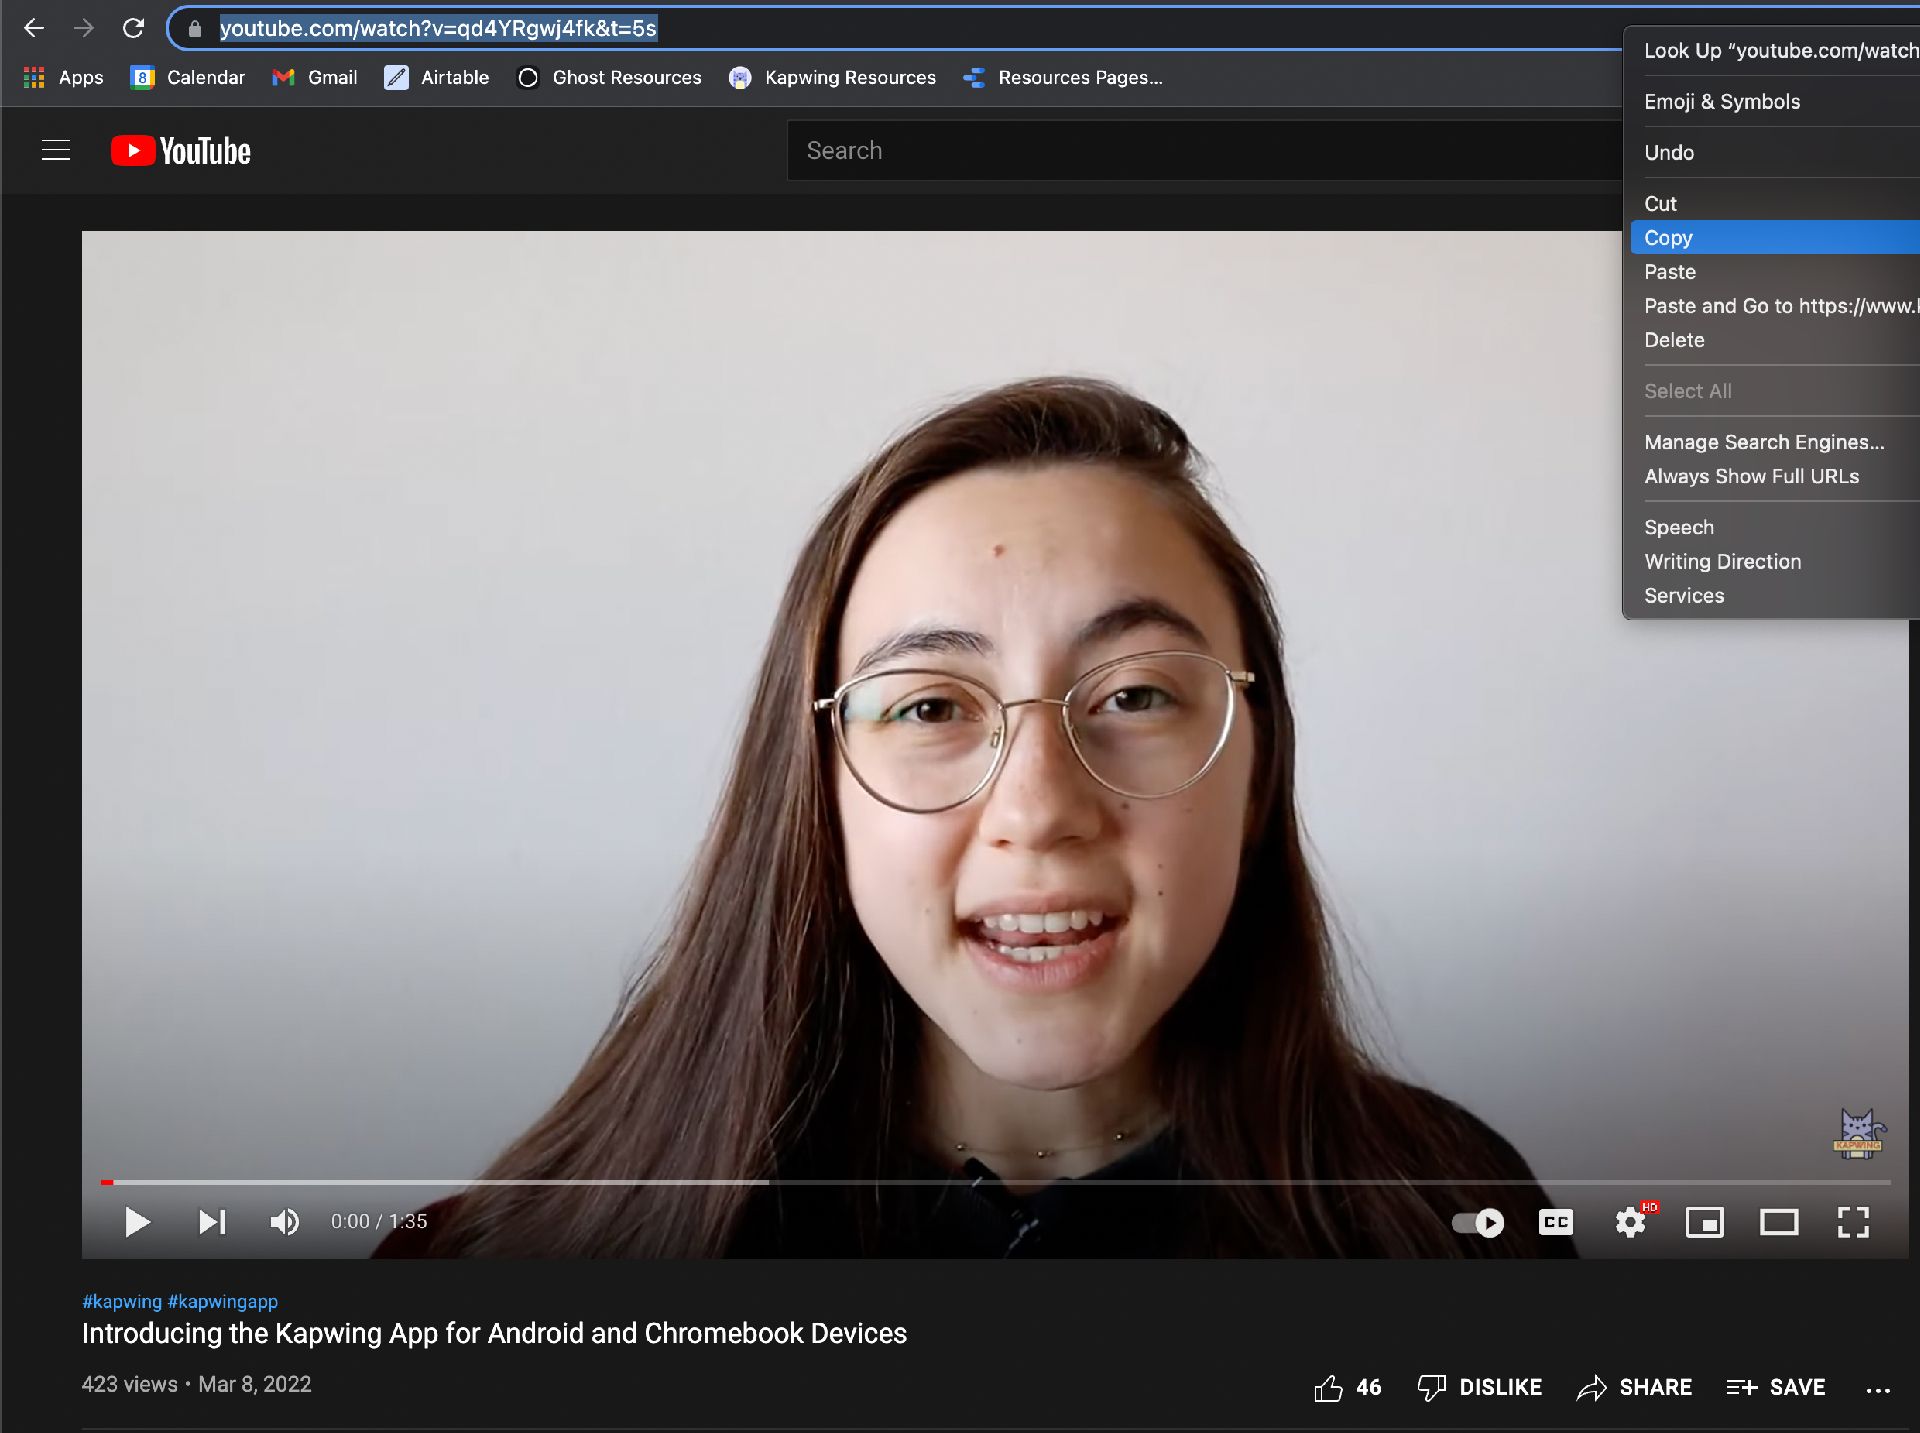Mute the video volume
This screenshot has height=1433, width=1920.
284,1221
